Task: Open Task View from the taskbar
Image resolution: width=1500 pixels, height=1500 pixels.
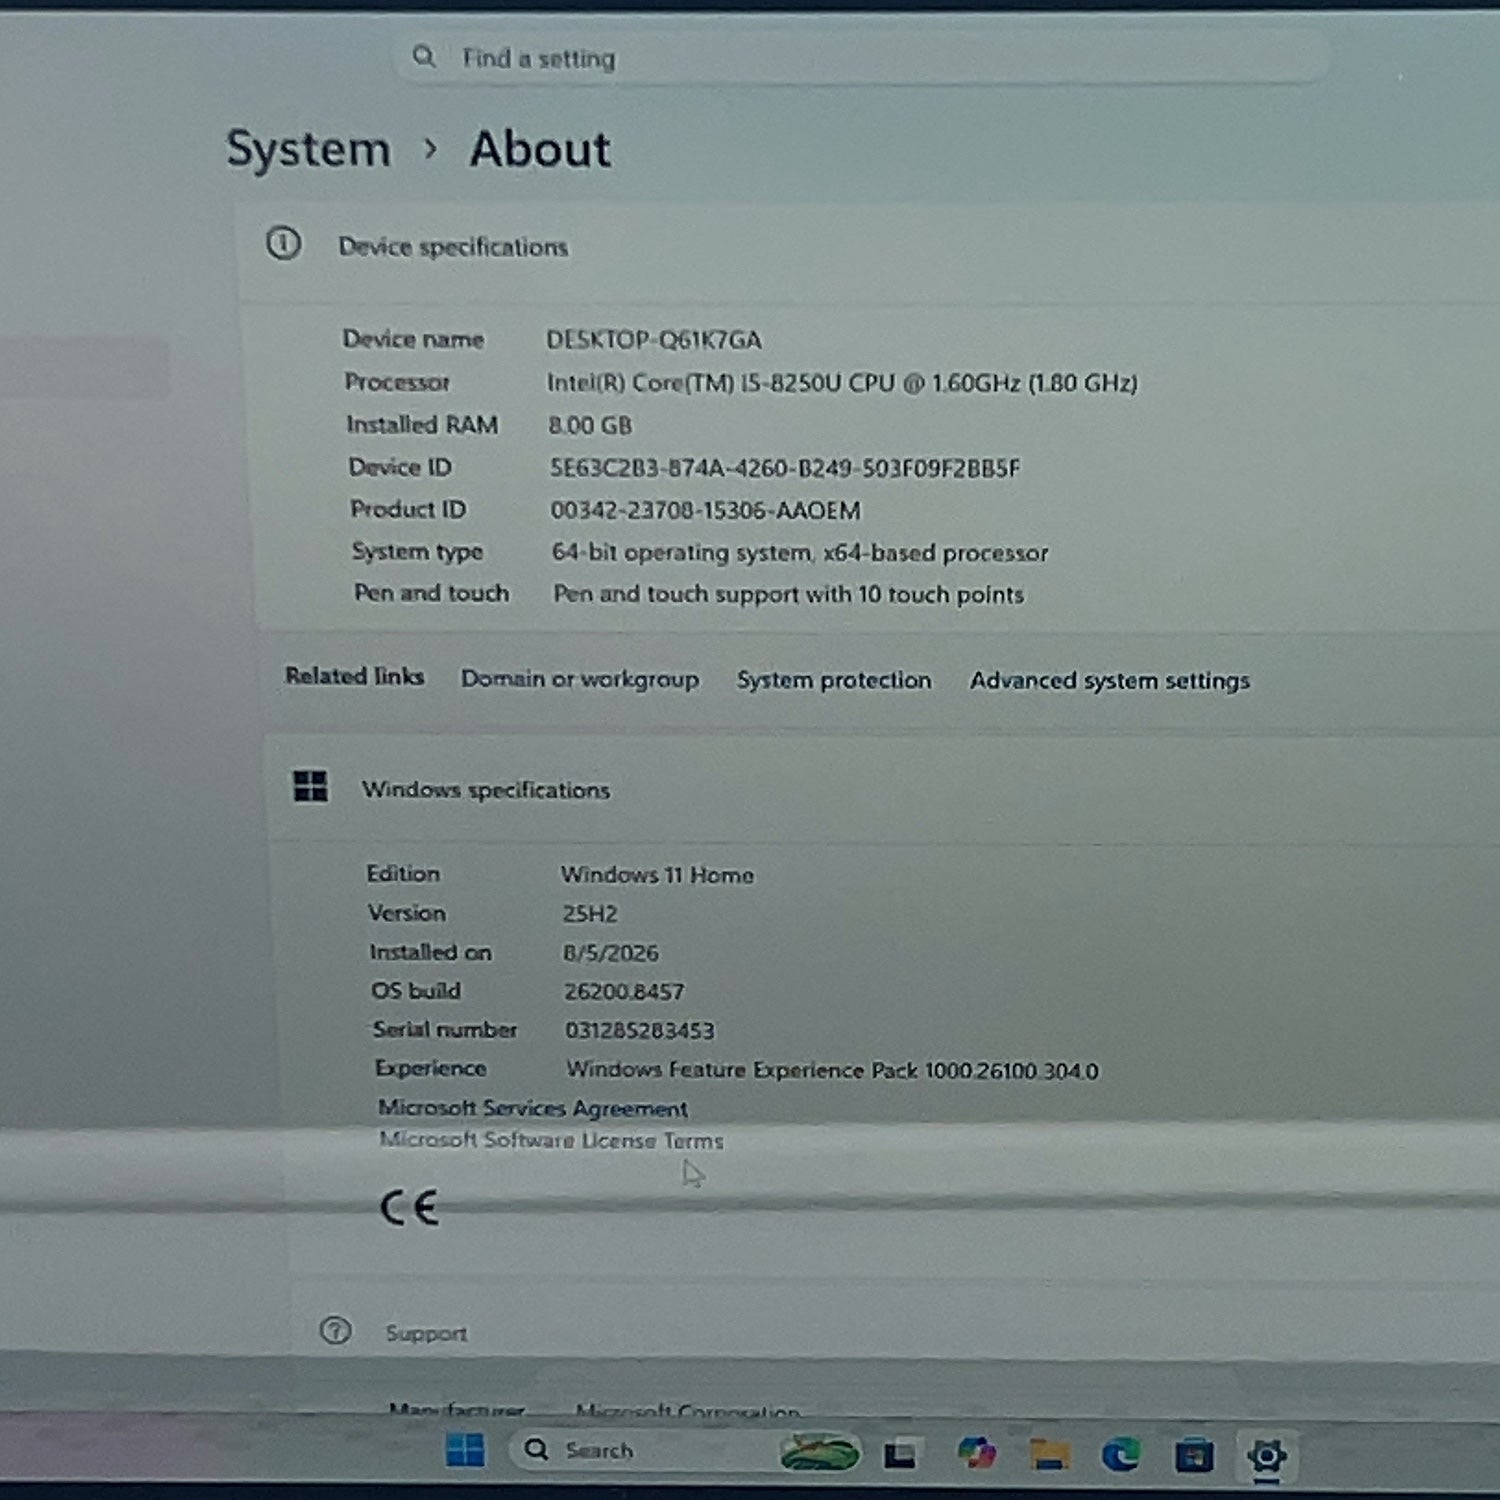Action: tap(900, 1453)
